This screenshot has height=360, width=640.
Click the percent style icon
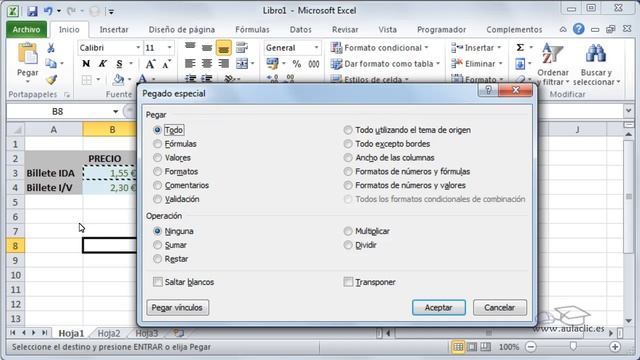click(297, 64)
